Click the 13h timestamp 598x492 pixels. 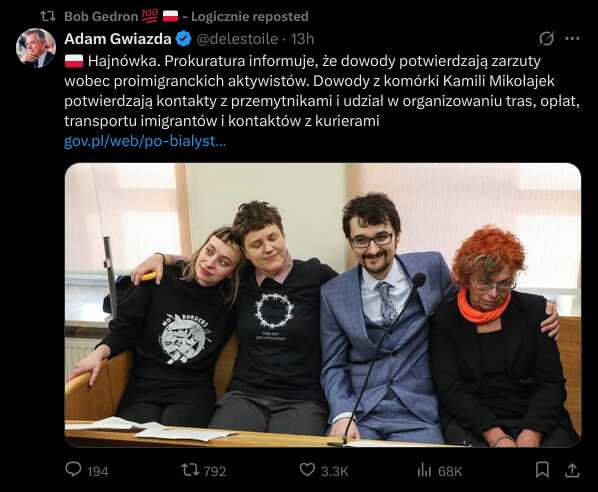coord(302,39)
